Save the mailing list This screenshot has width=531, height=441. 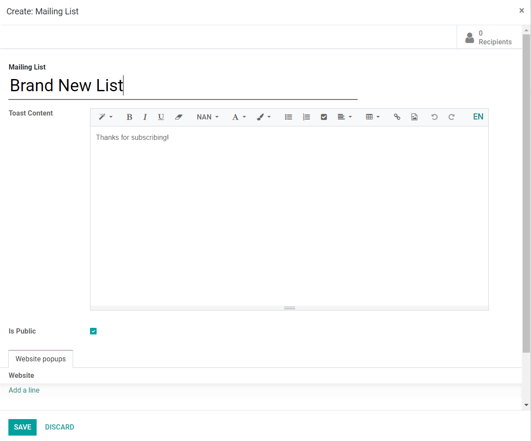tap(22, 427)
